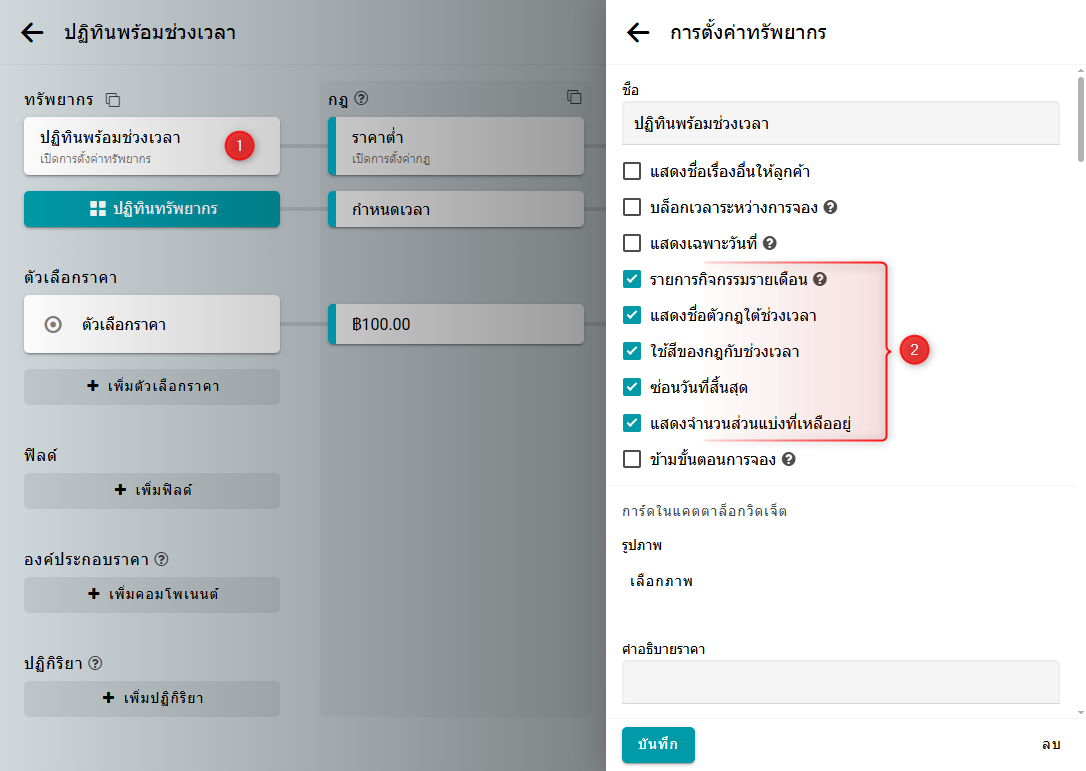Click help icon next to กฎ heading
This screenshot has height=771, width=1086.
click(362, 98)
